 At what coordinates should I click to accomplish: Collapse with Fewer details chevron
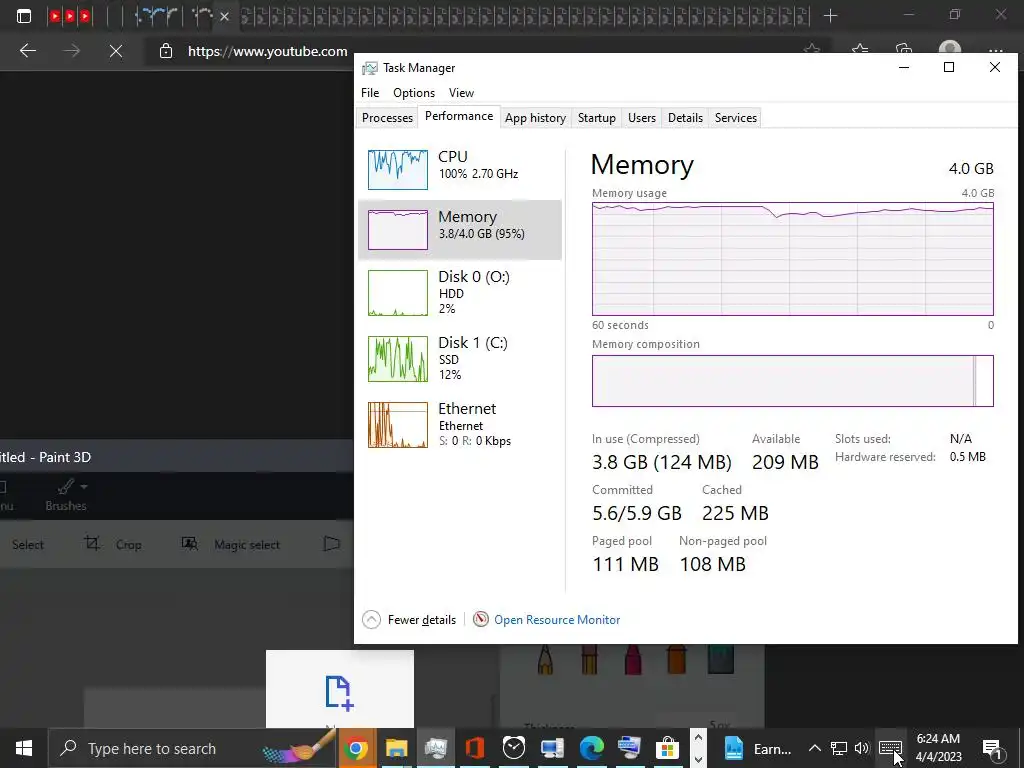click(371, 619)
